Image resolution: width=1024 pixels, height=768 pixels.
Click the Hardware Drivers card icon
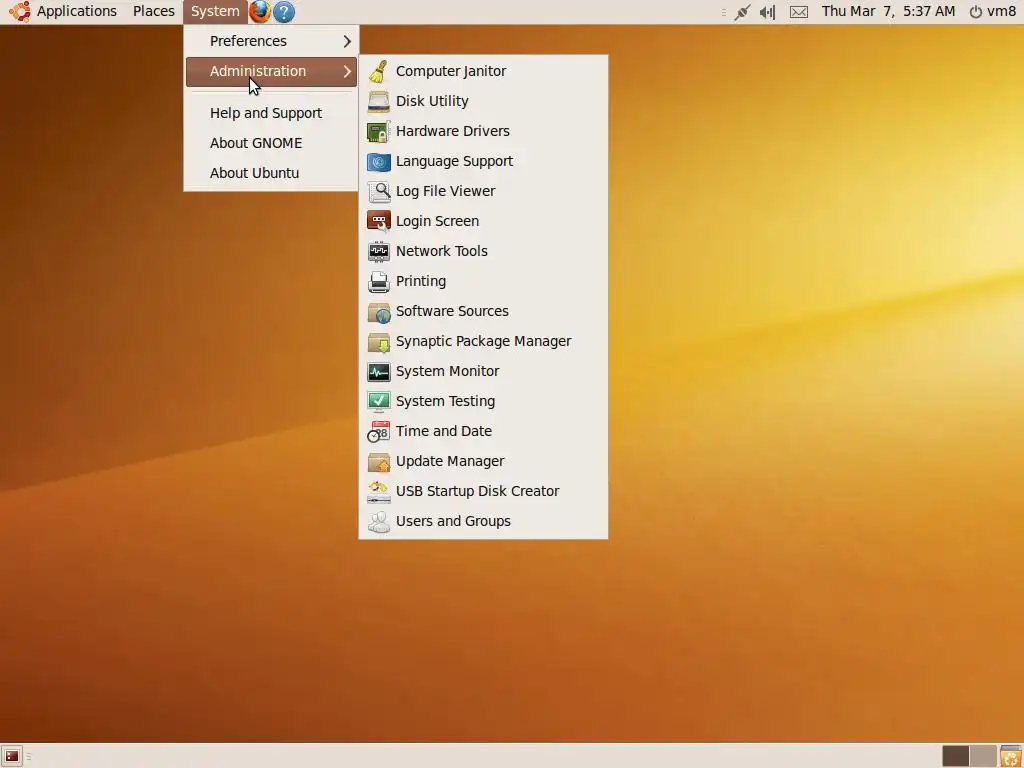click(x=378, y=131)
